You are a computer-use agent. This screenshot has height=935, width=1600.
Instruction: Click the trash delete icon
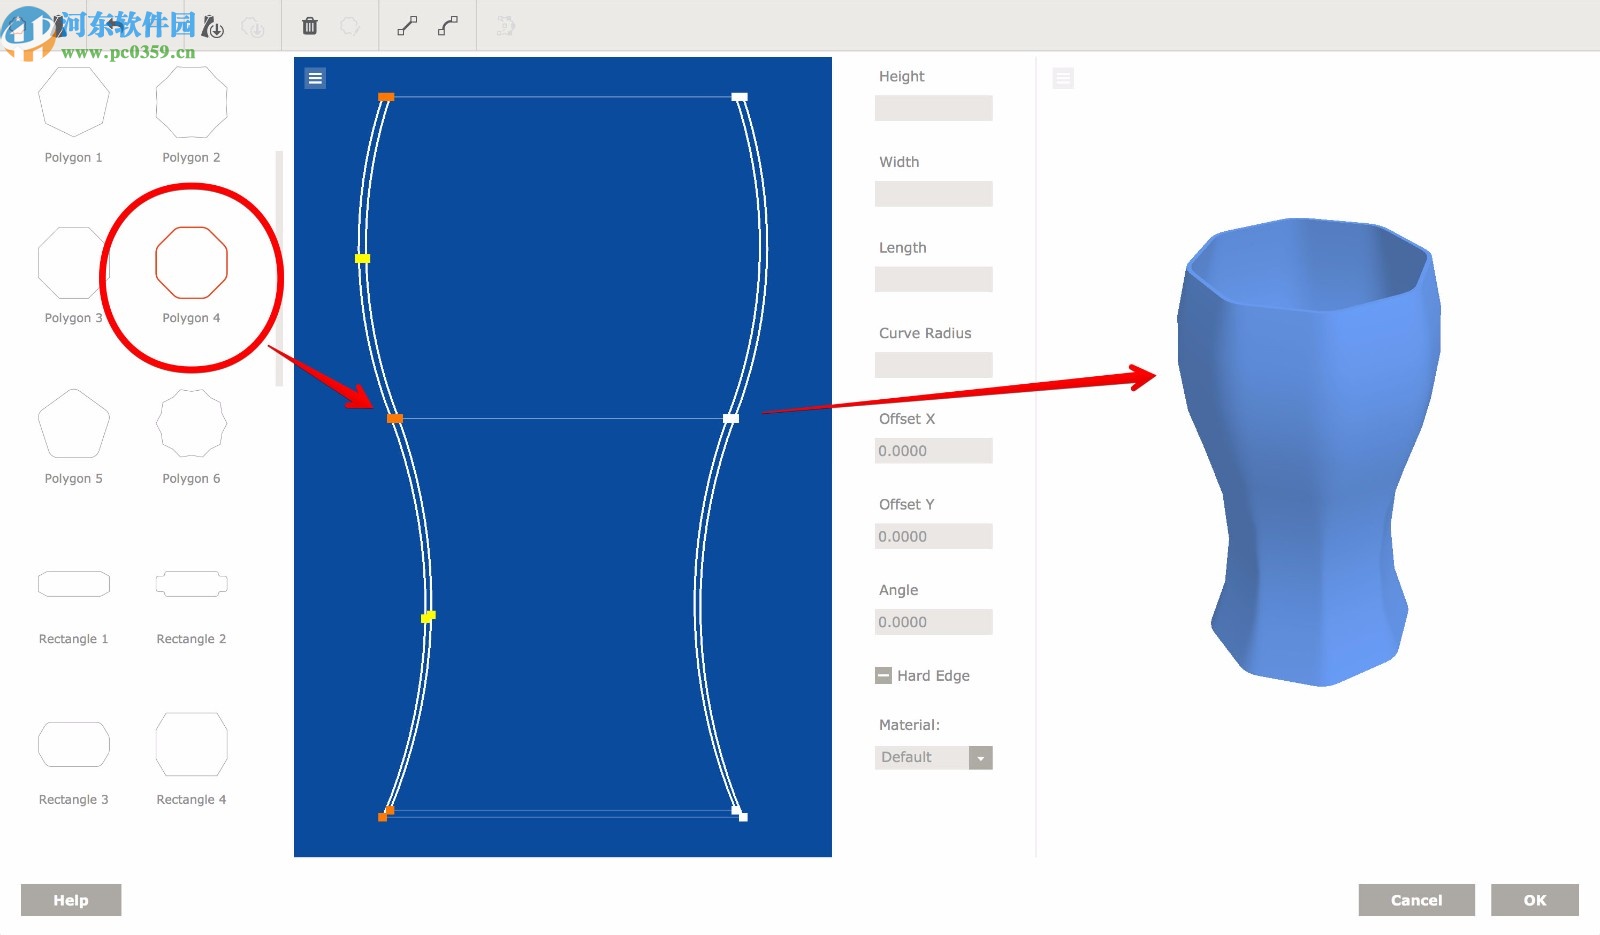click(310, 25)
